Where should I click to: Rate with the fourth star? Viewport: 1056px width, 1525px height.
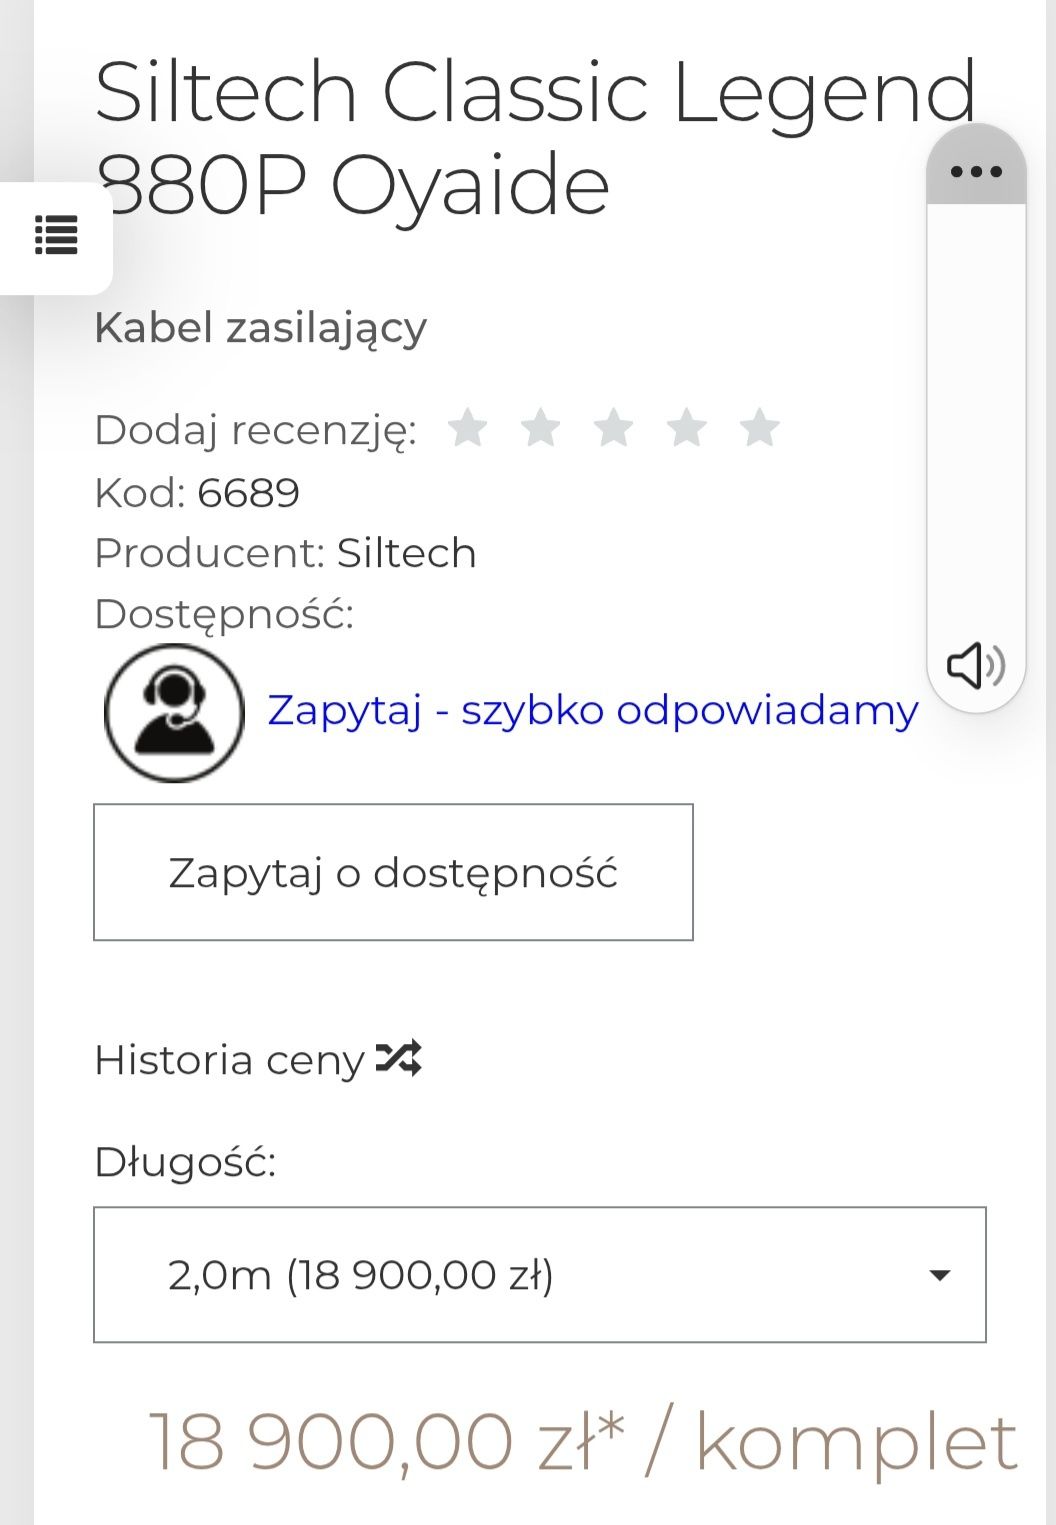tap(687, 428)
